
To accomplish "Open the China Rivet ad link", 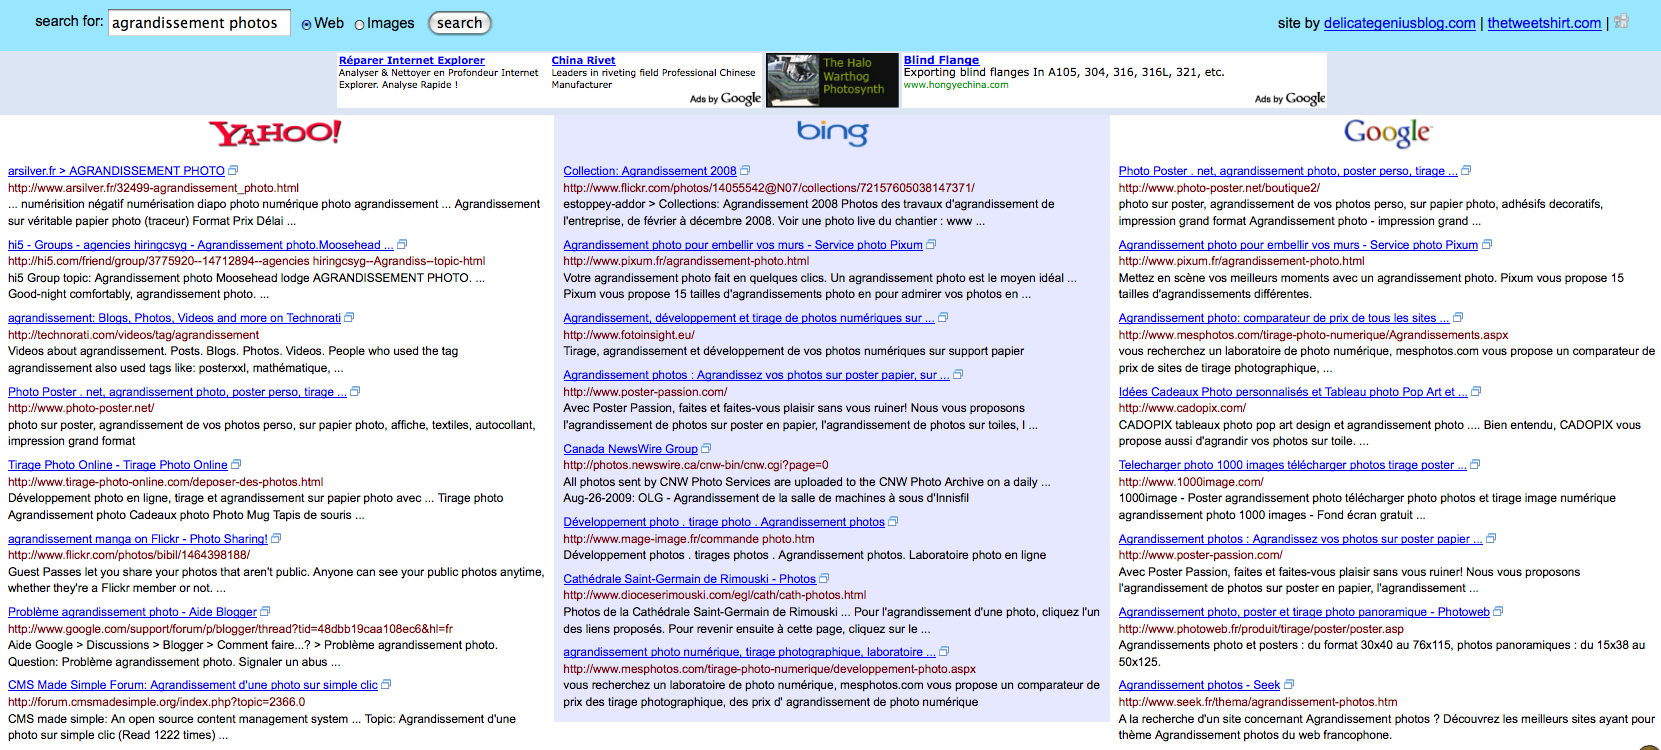I will coord(583,60).
